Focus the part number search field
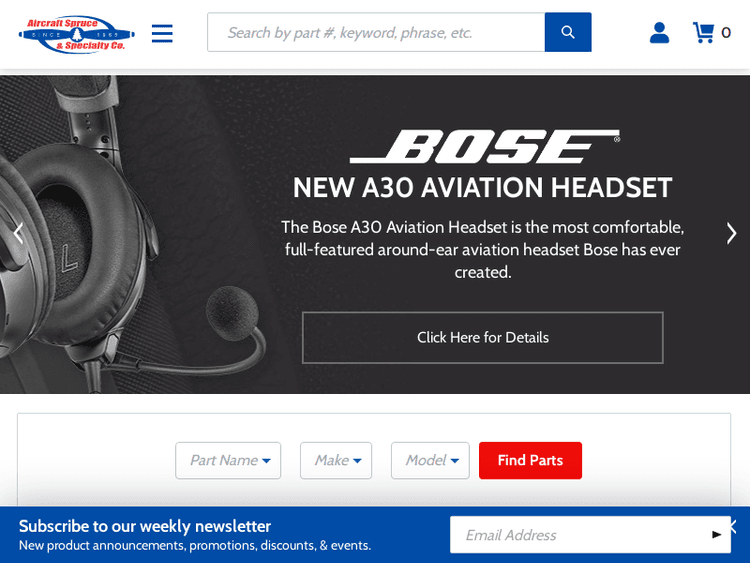This screenshot has width=750, height=563. click(375, 33)
